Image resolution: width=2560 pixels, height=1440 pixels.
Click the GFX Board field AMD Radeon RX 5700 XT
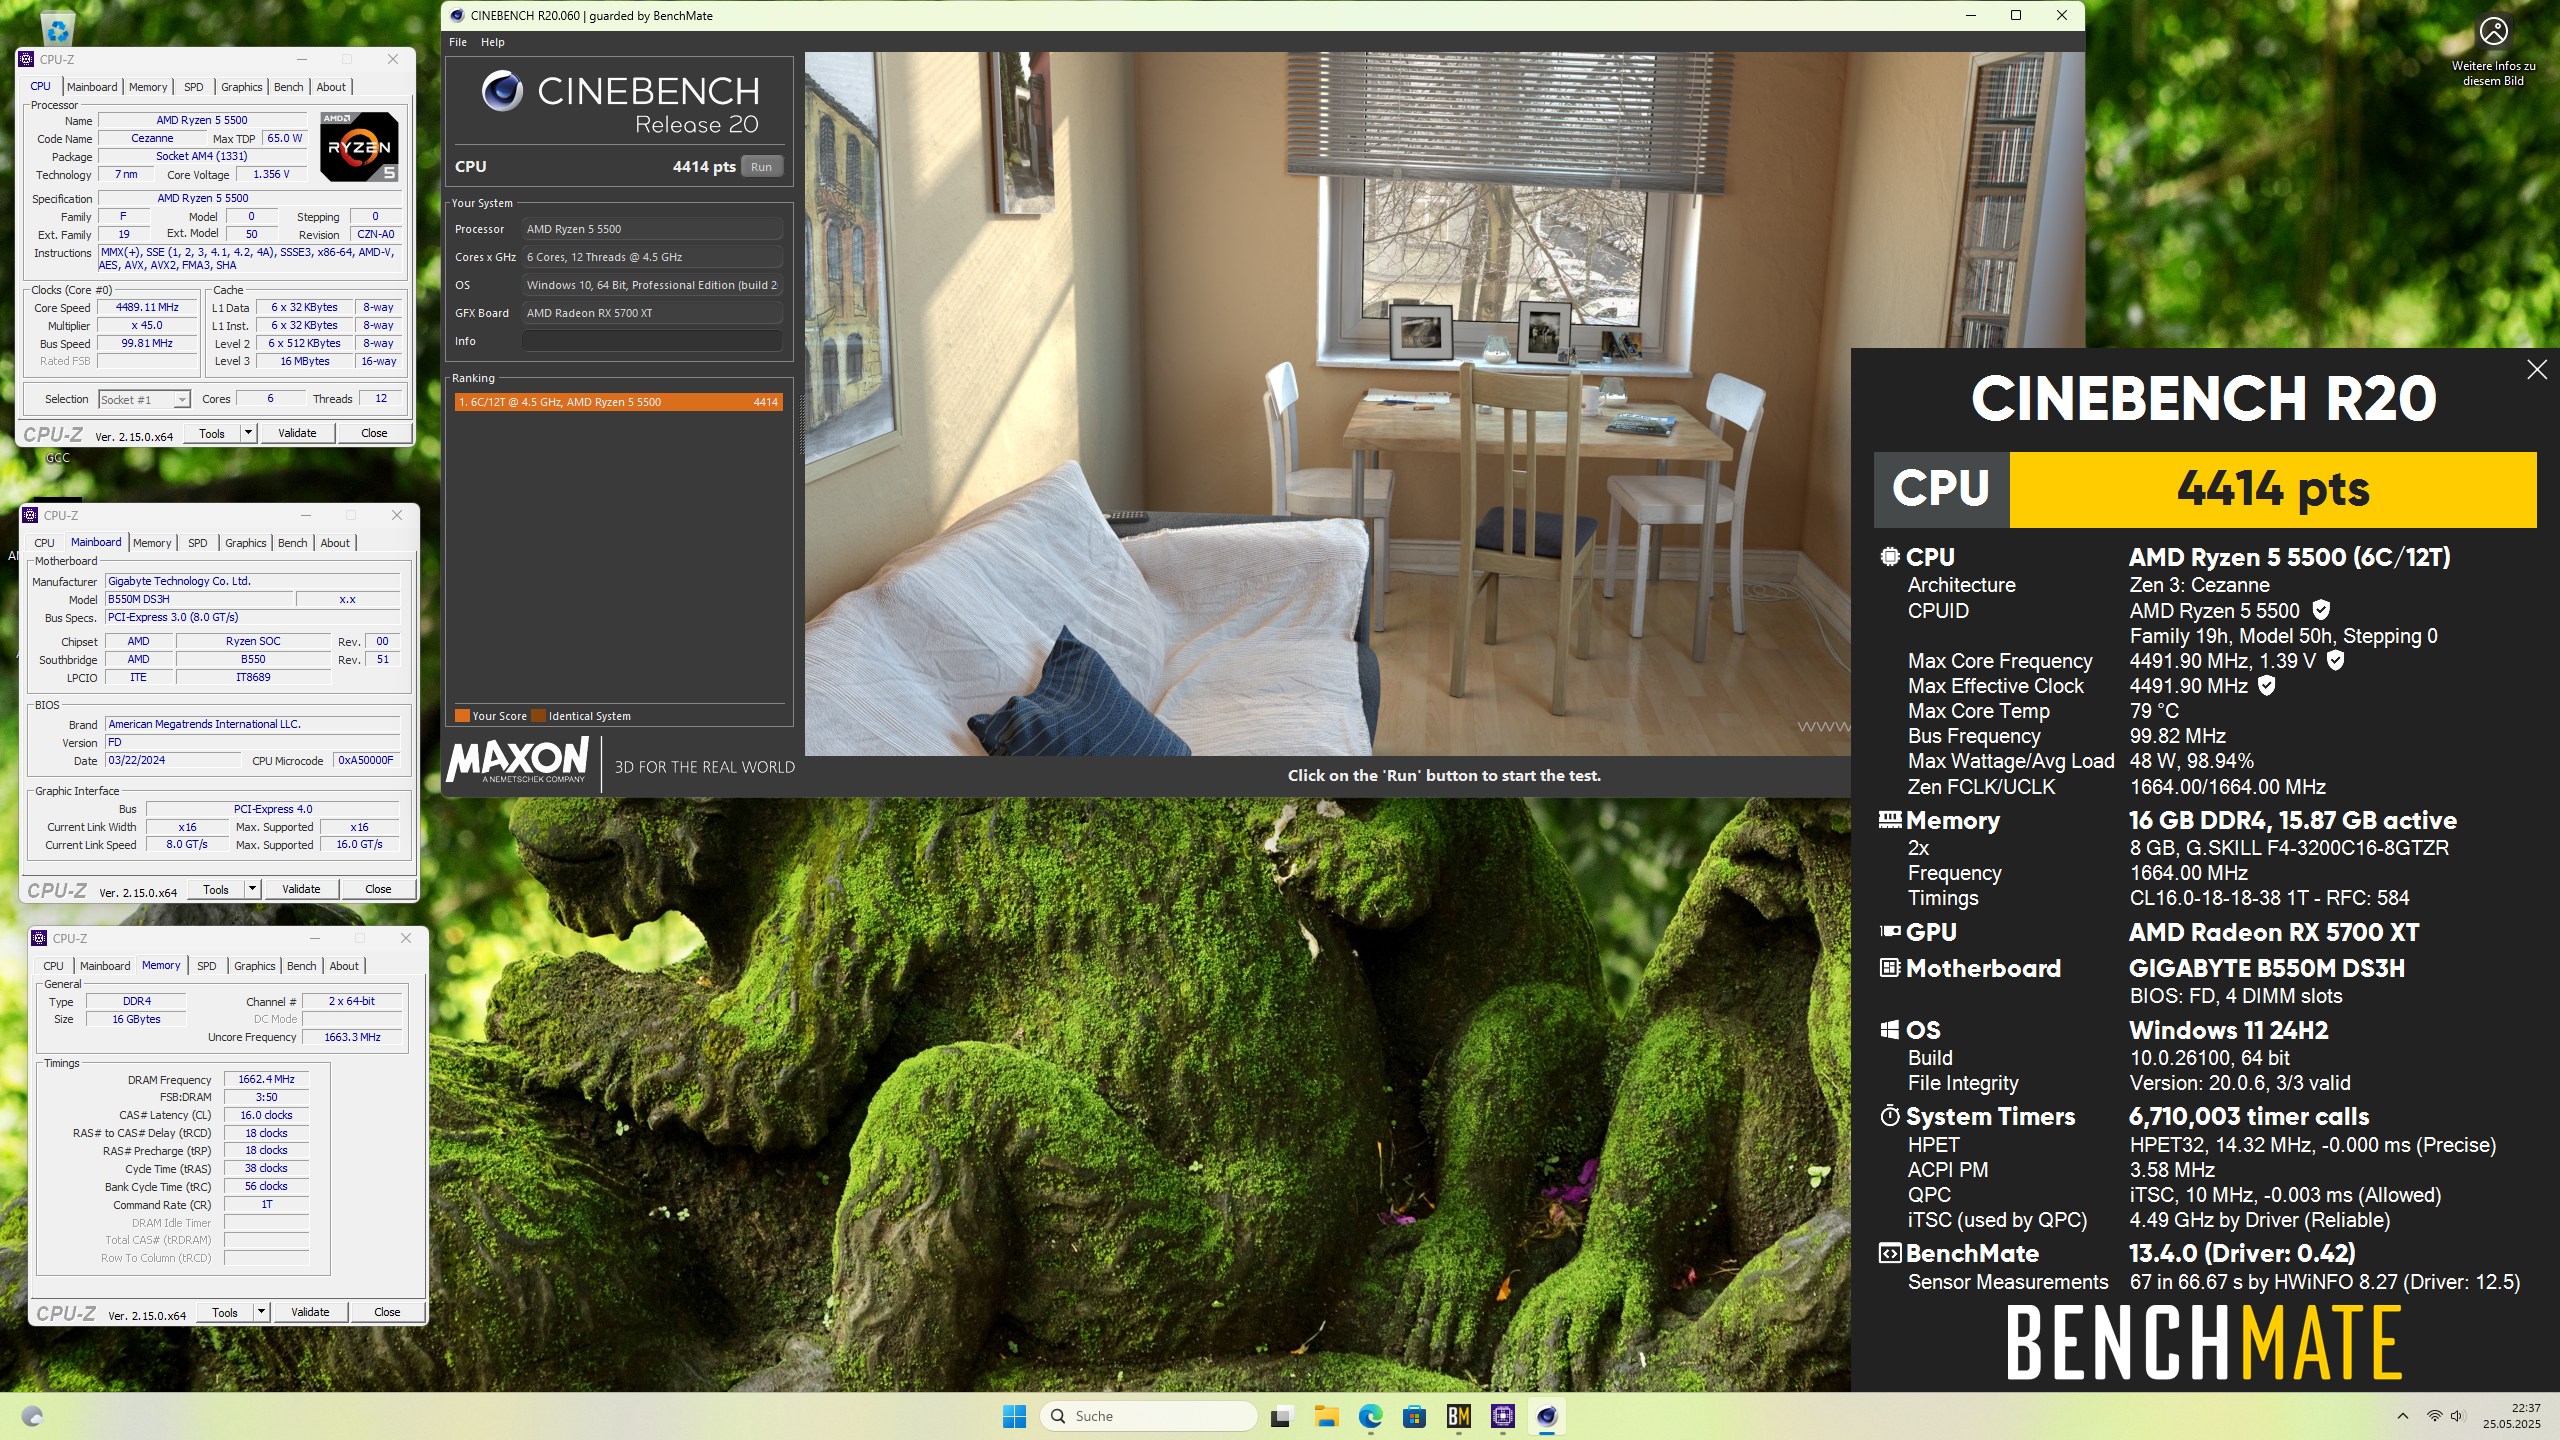point(652,313)
